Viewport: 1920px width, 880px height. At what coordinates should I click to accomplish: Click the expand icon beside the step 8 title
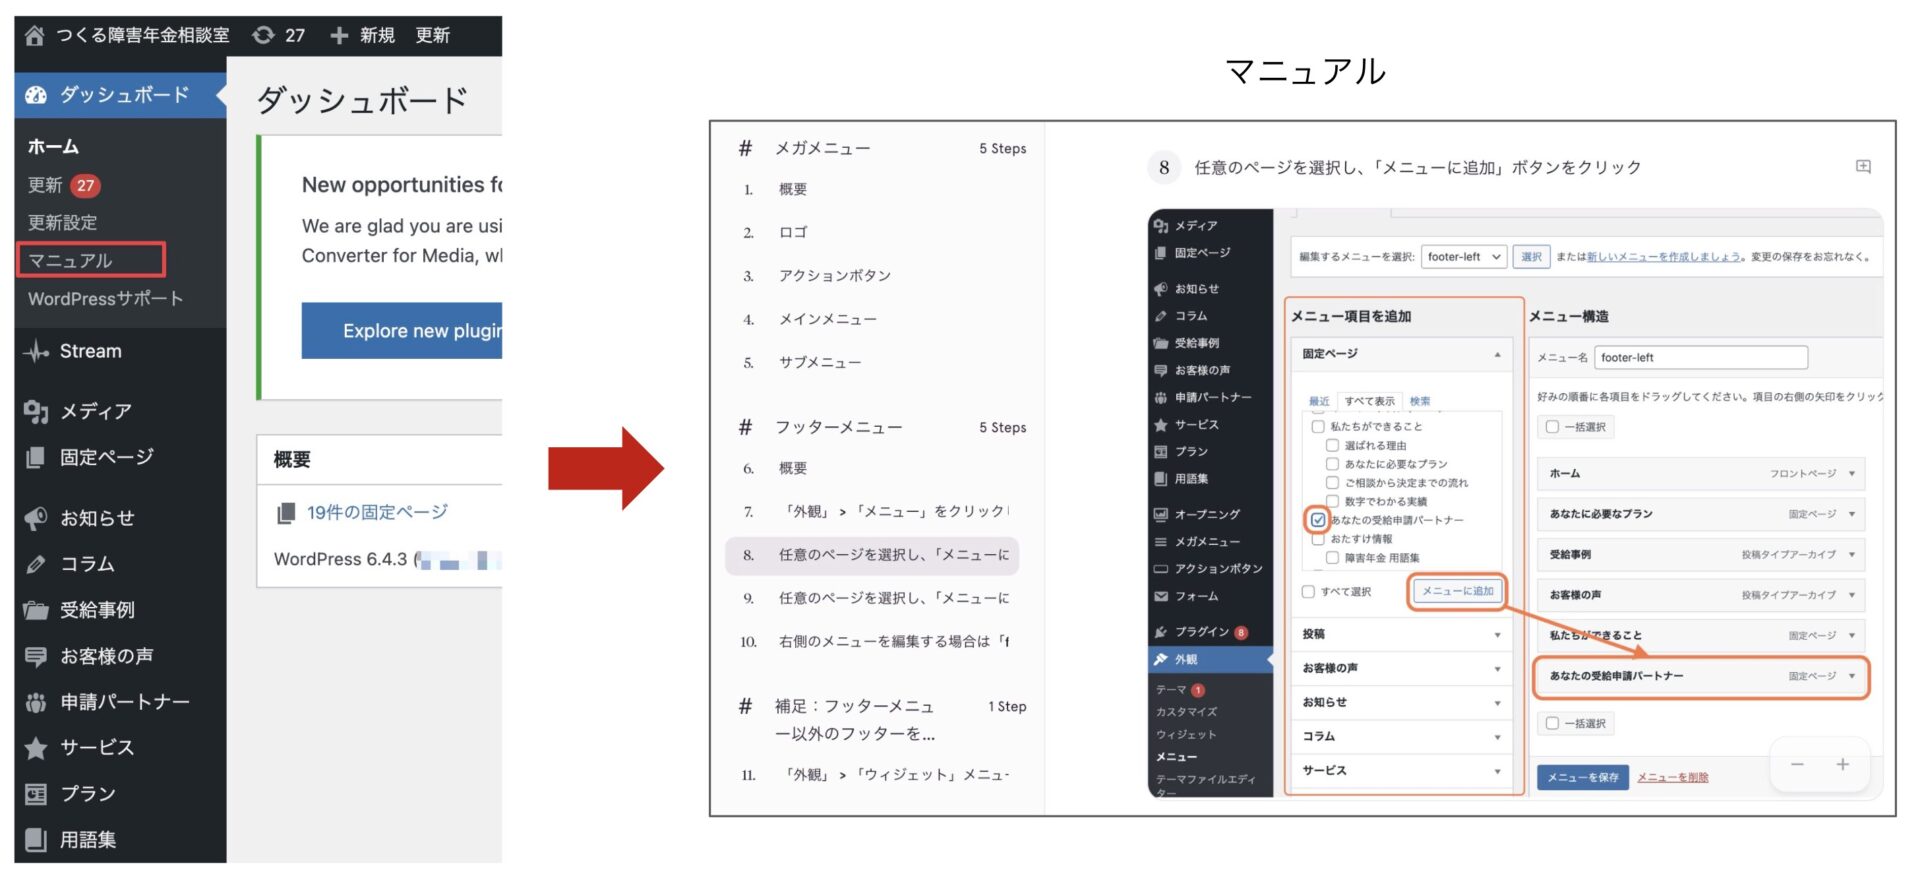pyautogui.click(x=1863, y=167)
